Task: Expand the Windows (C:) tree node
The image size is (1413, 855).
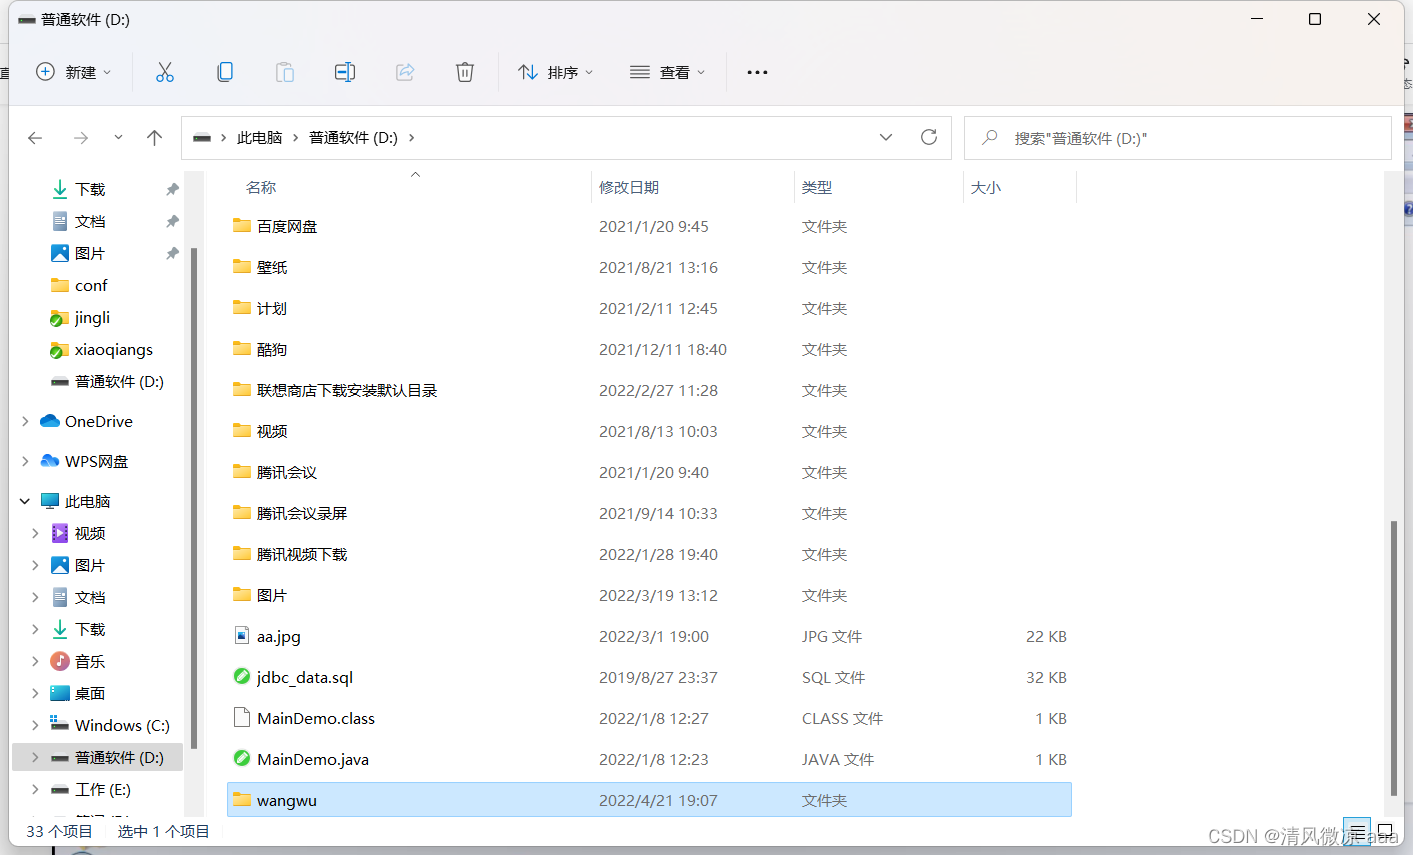Action: (35, 726)
